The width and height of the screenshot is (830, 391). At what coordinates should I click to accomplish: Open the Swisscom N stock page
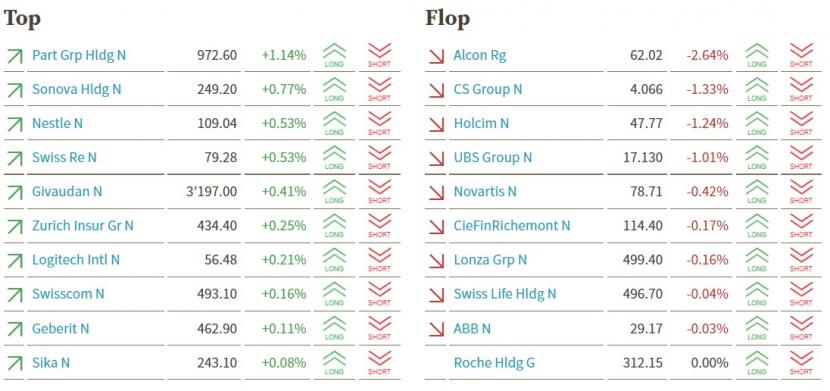tap(68, 294)
